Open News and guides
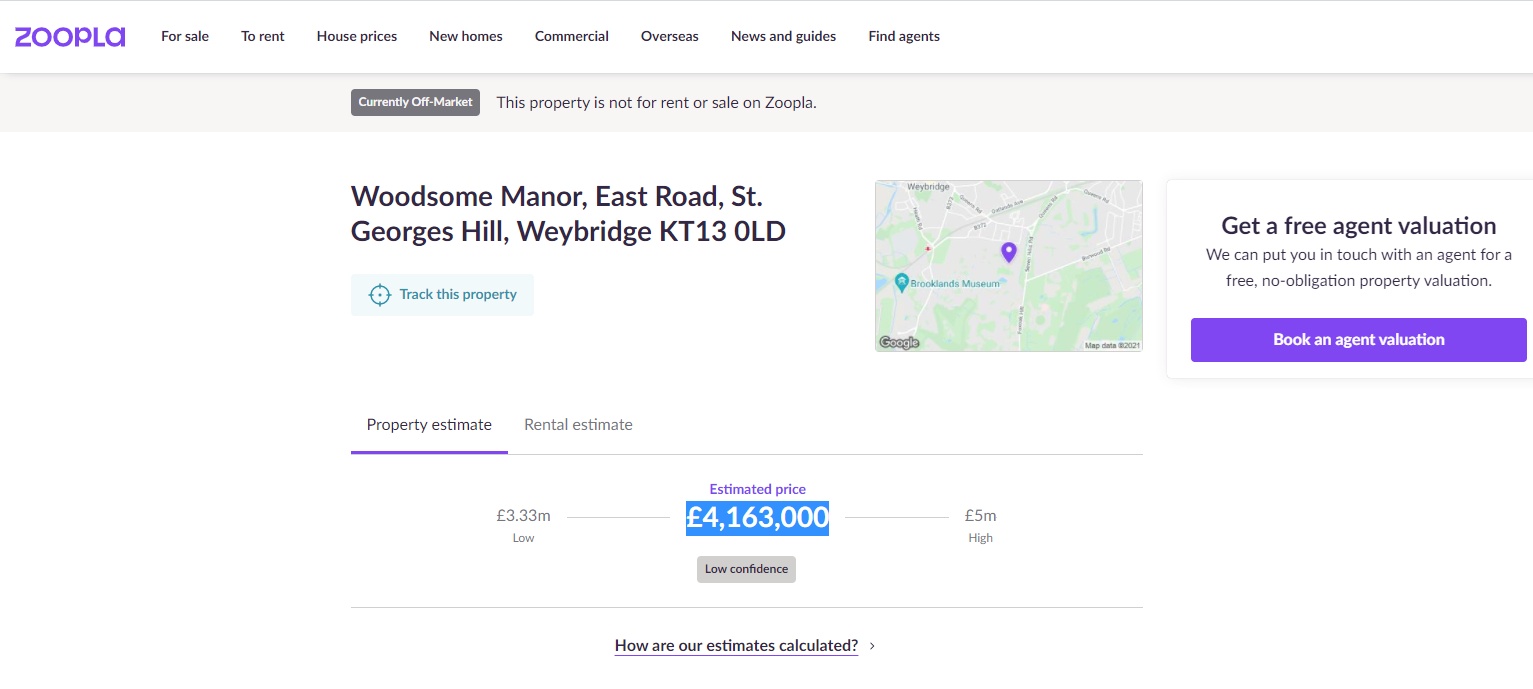The image size is (1533, 689). [783, 36]
